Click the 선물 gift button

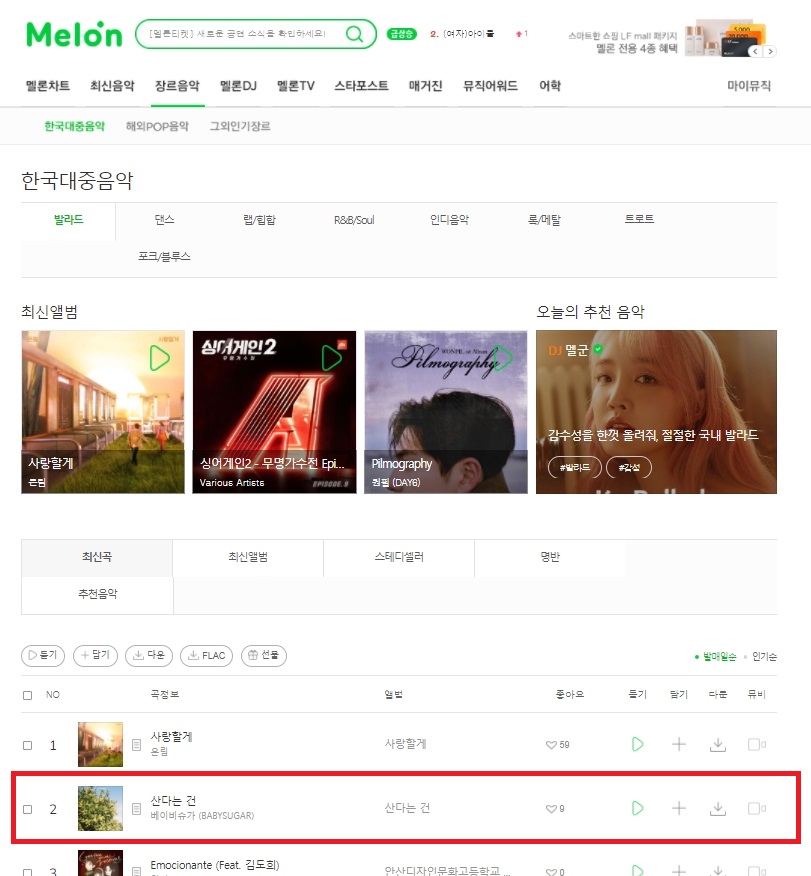coord(264,655)
